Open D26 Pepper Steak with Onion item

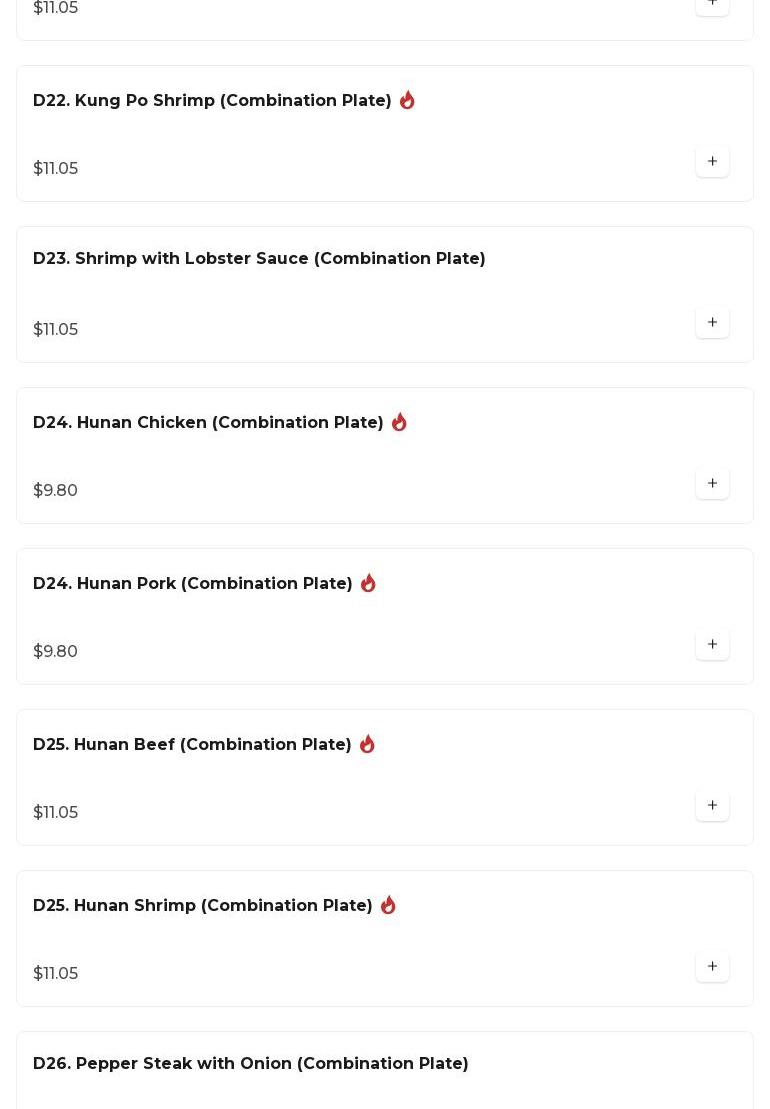point(250,1064)
